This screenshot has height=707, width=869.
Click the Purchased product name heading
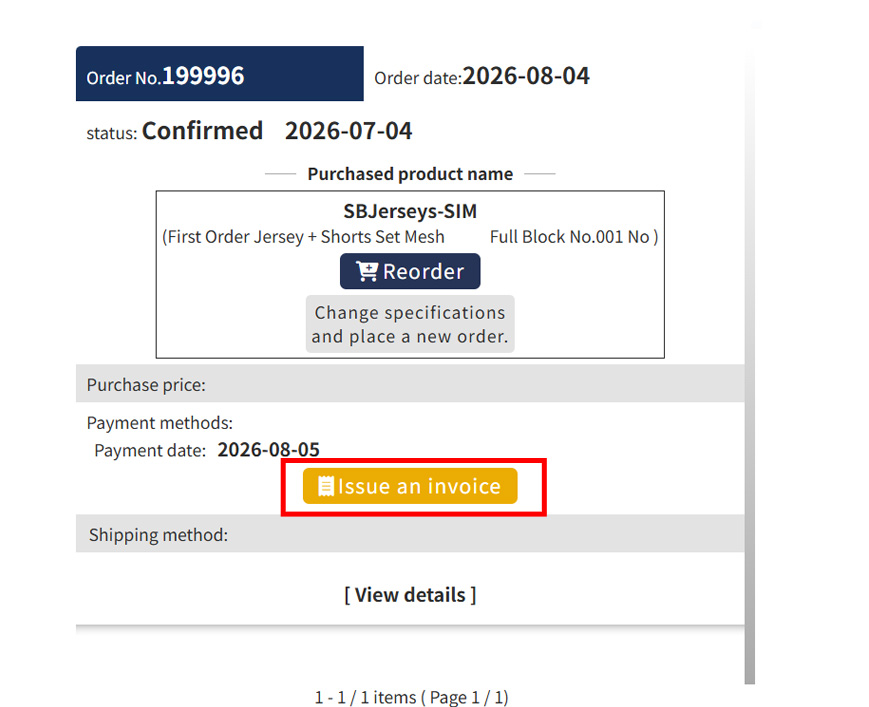click(x=410, y=174)
